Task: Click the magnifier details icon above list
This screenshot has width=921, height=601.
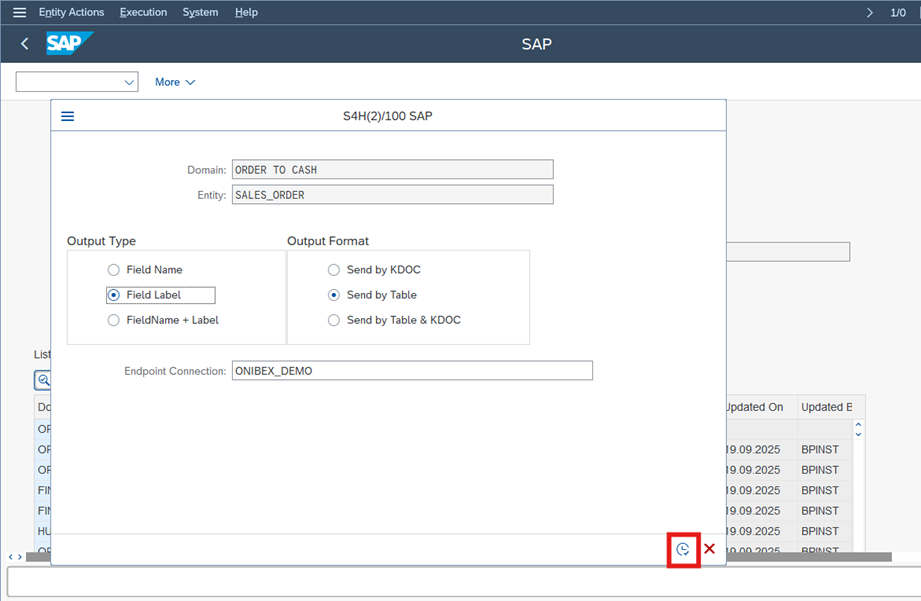Action: [x=43, y=380]
